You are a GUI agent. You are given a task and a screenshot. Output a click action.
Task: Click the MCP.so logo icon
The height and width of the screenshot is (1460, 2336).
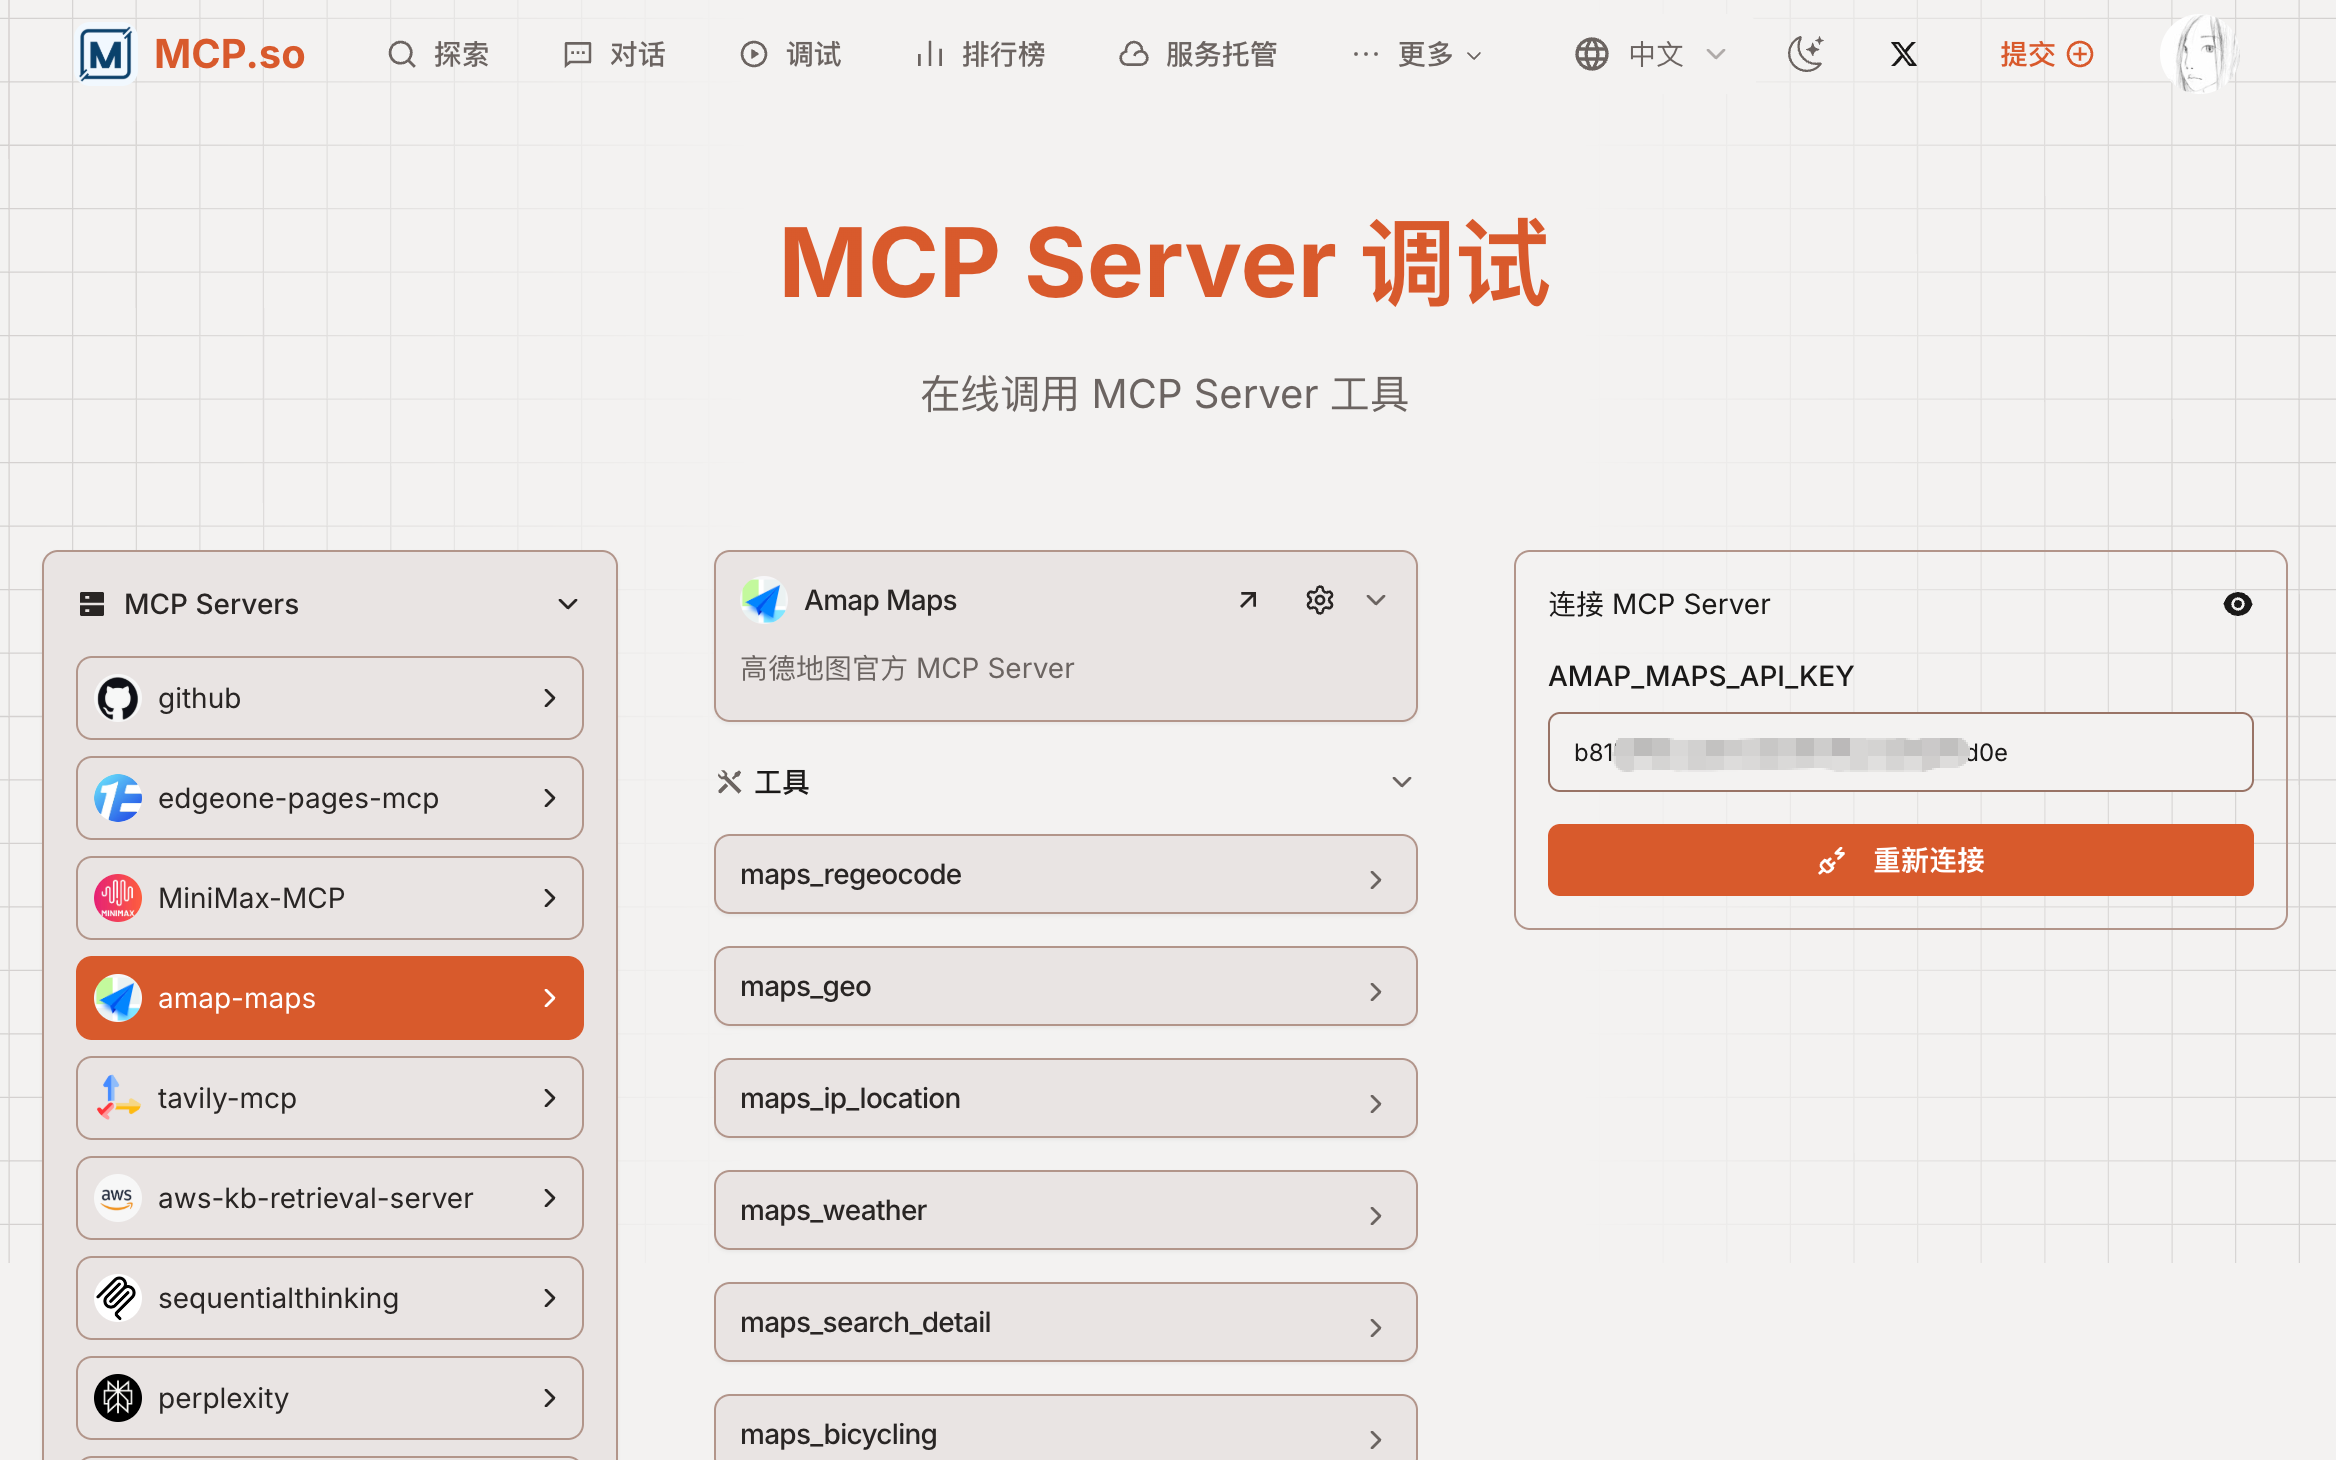click(106, 54)
